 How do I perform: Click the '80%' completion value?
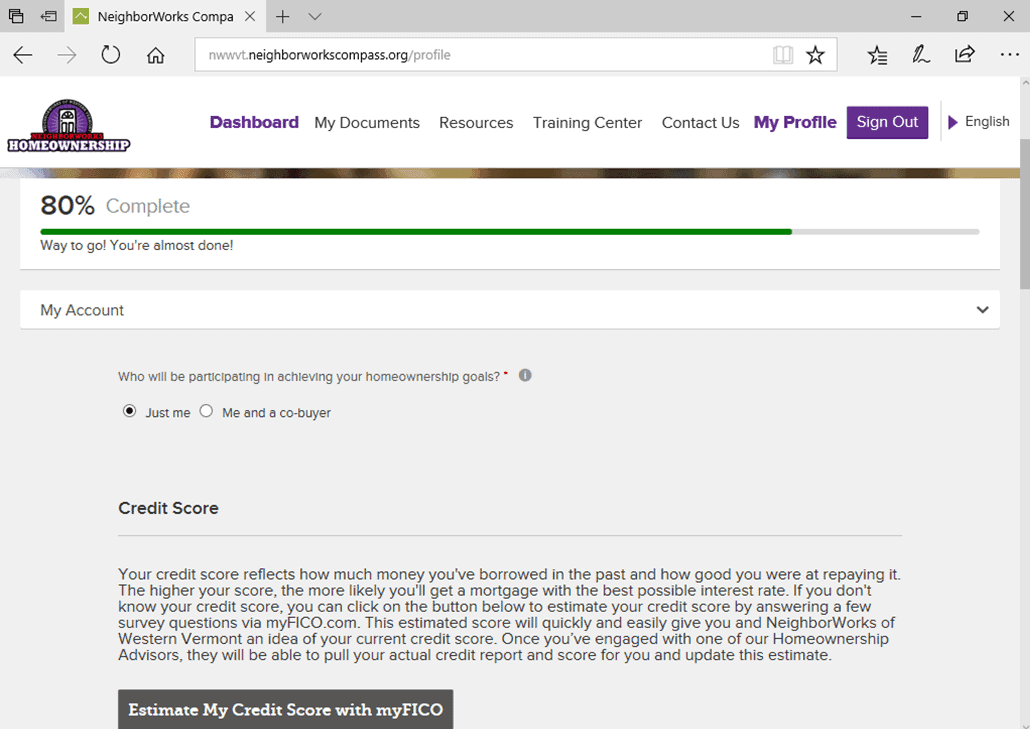(x=67, y=206)
